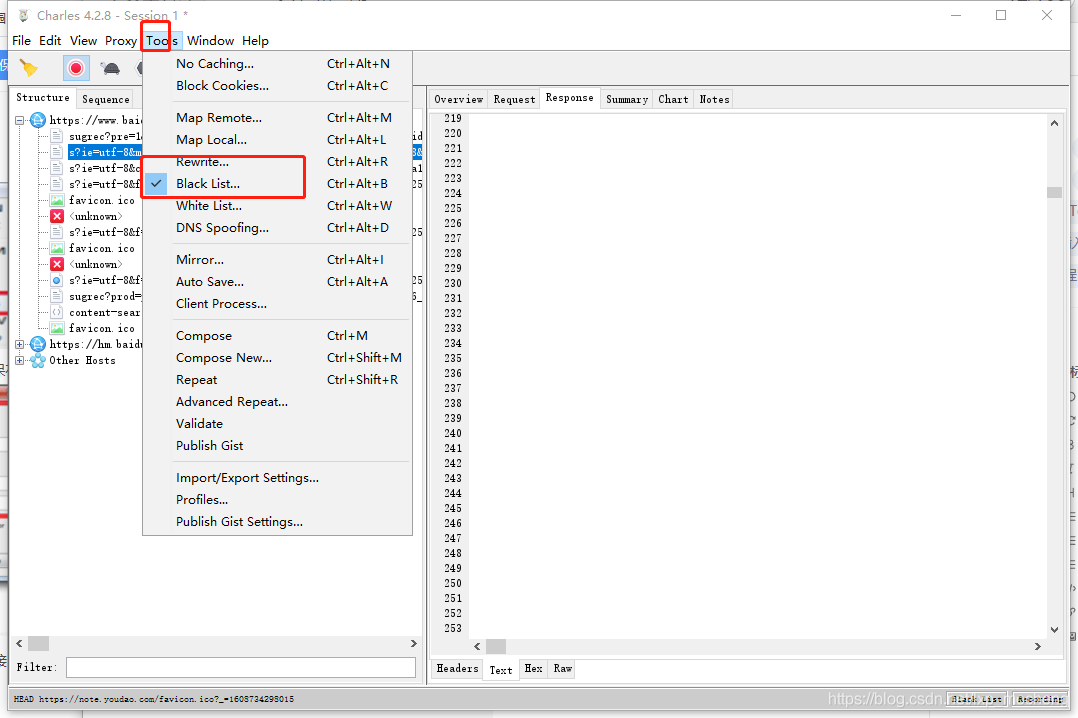Expand the Other Hosts tree node
The width and height of the screenshot is (1078, 718).
pyautogui.click(x=19, y=360)
